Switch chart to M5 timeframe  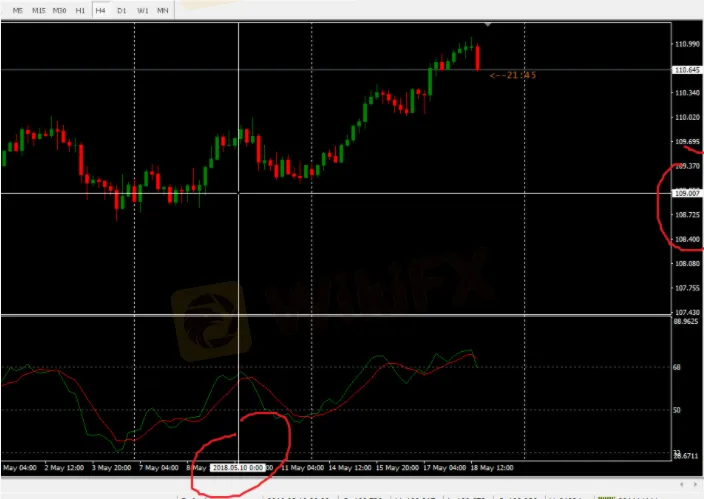pyautogui.click(x=18, y=10)
